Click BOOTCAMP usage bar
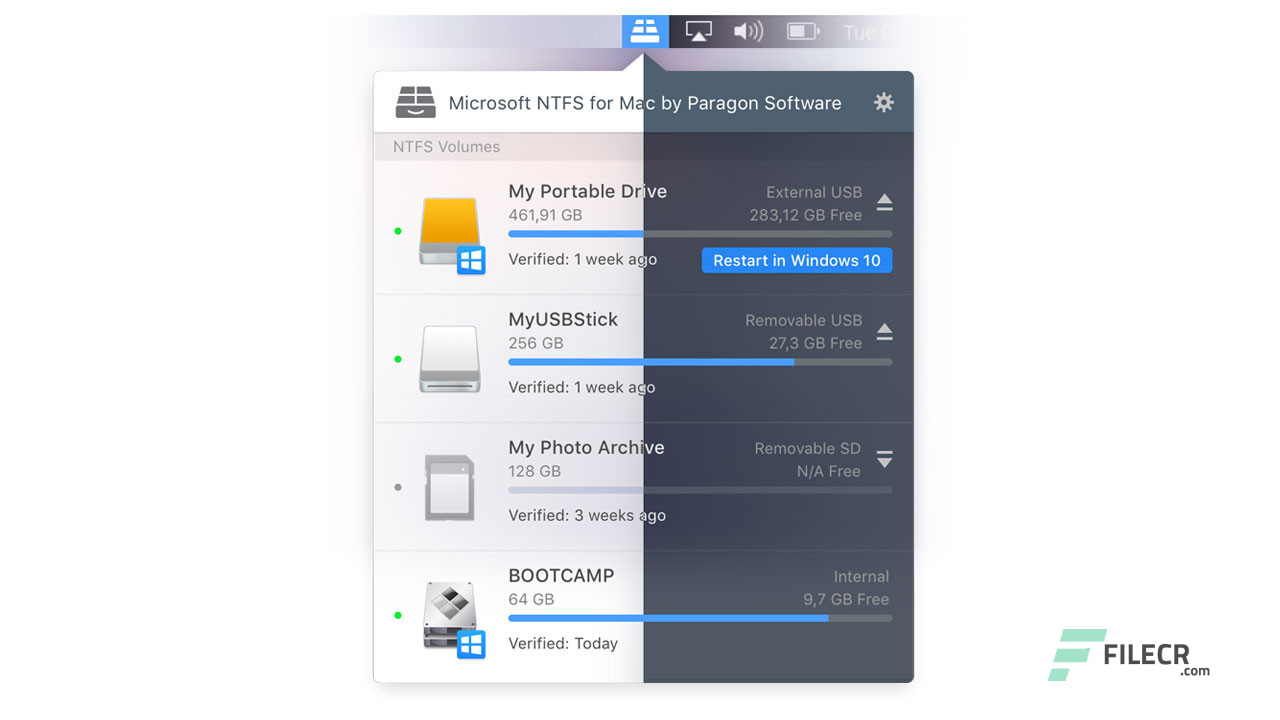1280x720 pixels. point(700,618)
